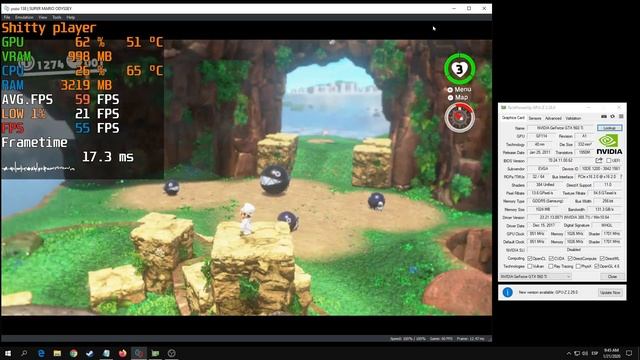Switch to the Sensors tab in GPU-Z
The width and height of the screenshot is (640, 360).
(535, 118)
